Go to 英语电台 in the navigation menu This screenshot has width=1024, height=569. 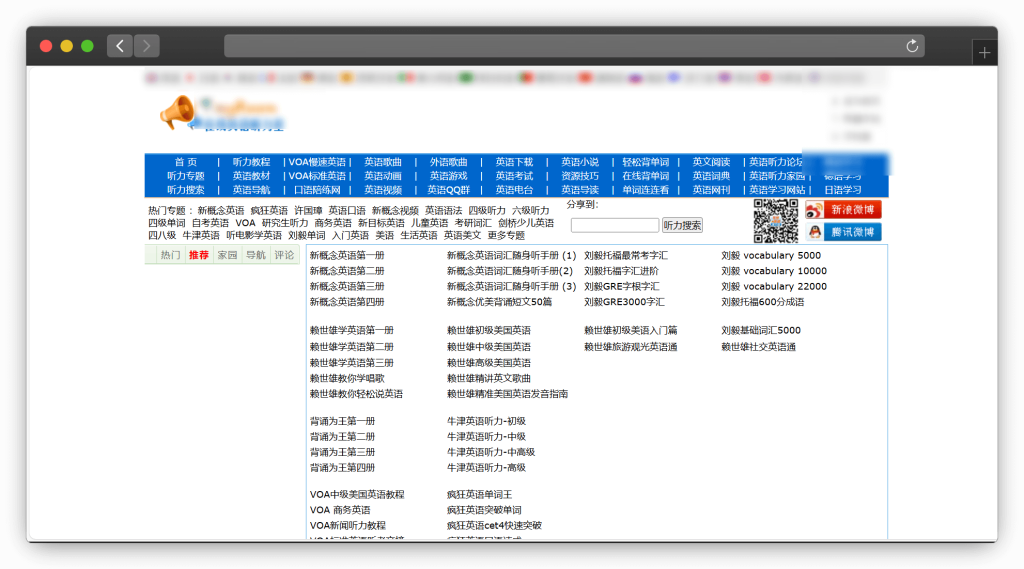[514, 190]
